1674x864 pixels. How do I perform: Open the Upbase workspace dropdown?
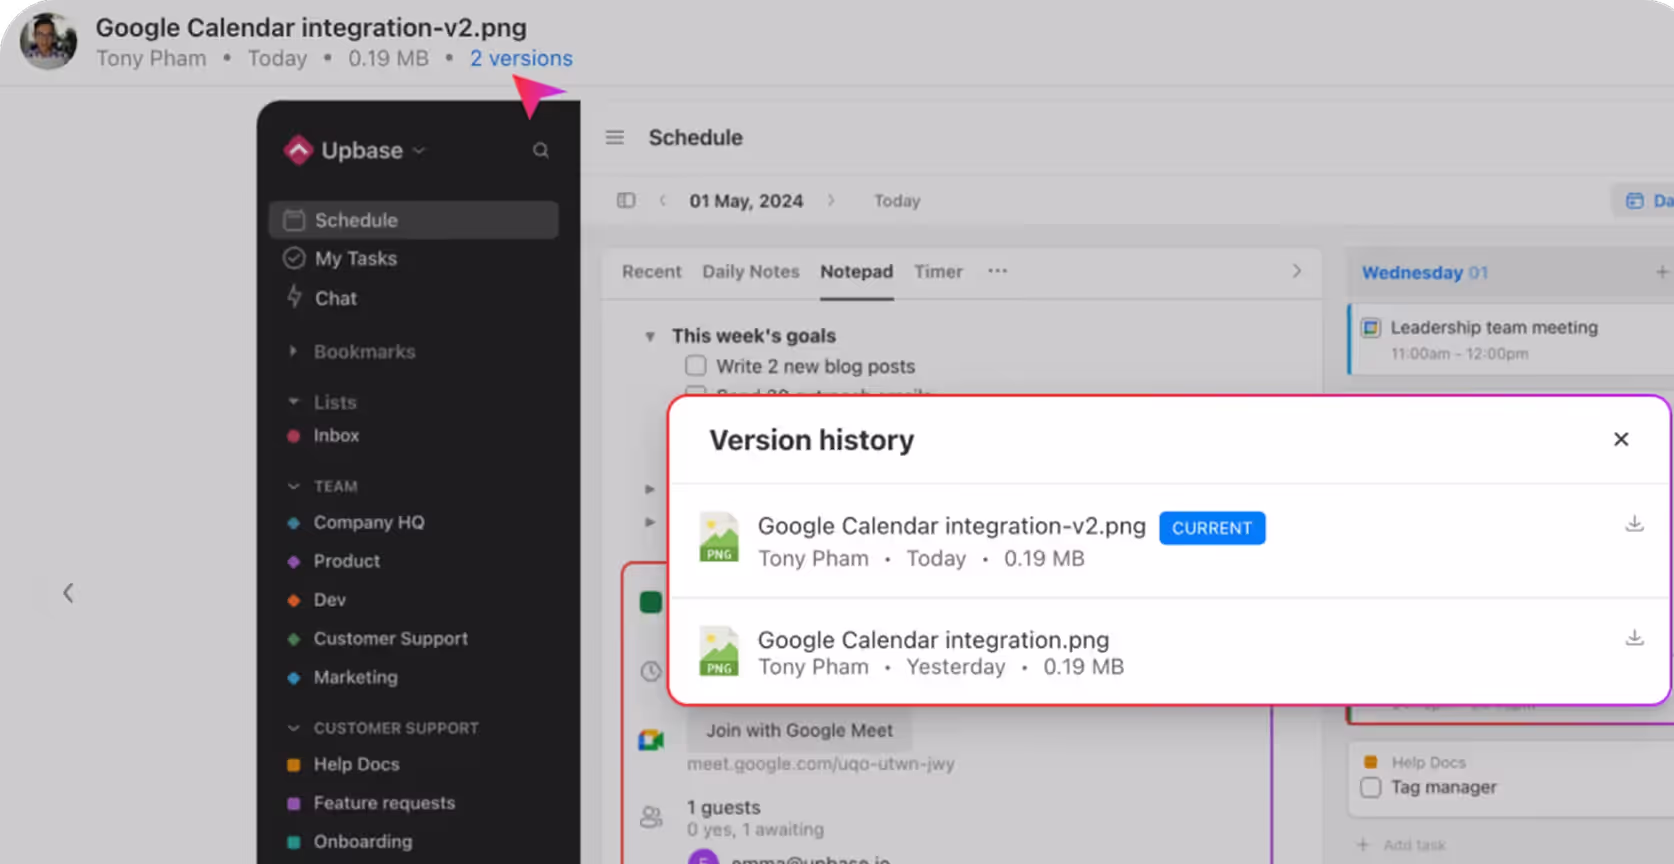pyautogui.click(x=419, y=151)
